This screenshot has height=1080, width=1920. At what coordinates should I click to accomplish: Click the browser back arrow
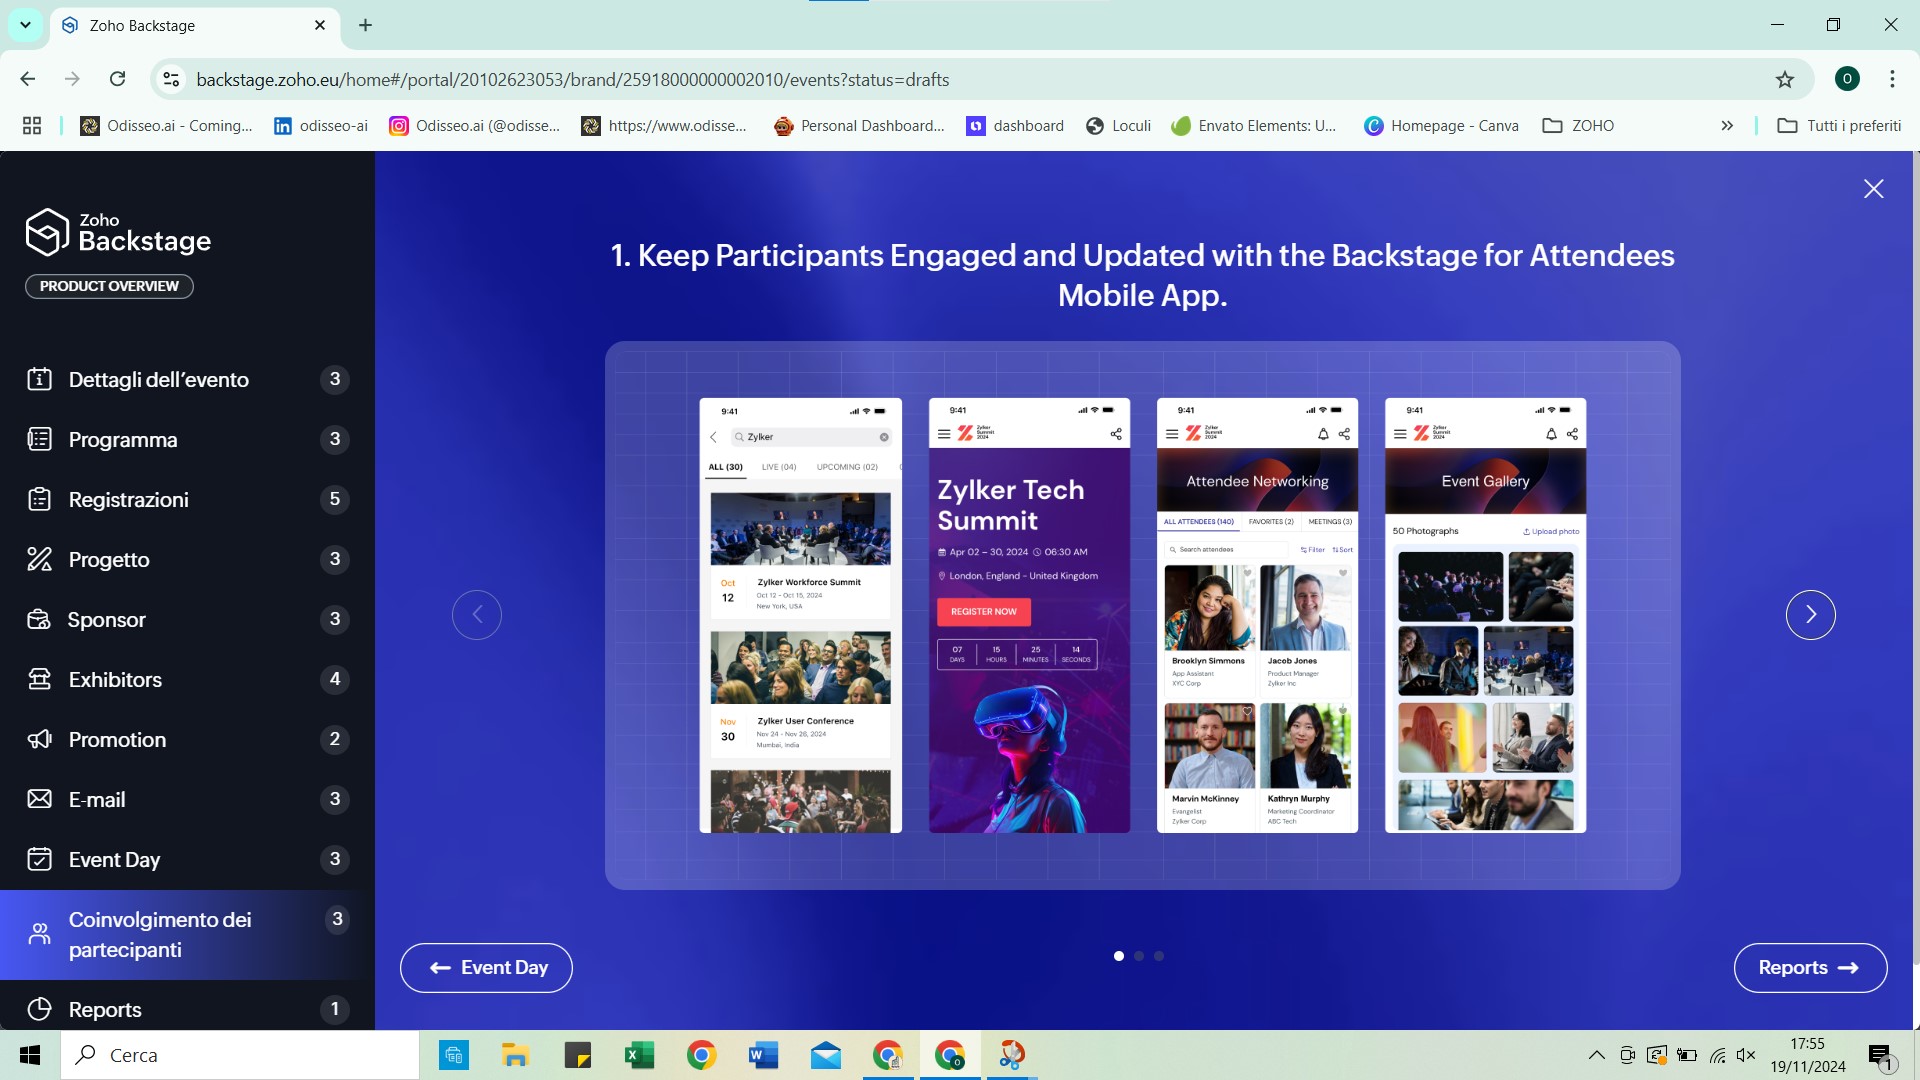tap(28, 79)
